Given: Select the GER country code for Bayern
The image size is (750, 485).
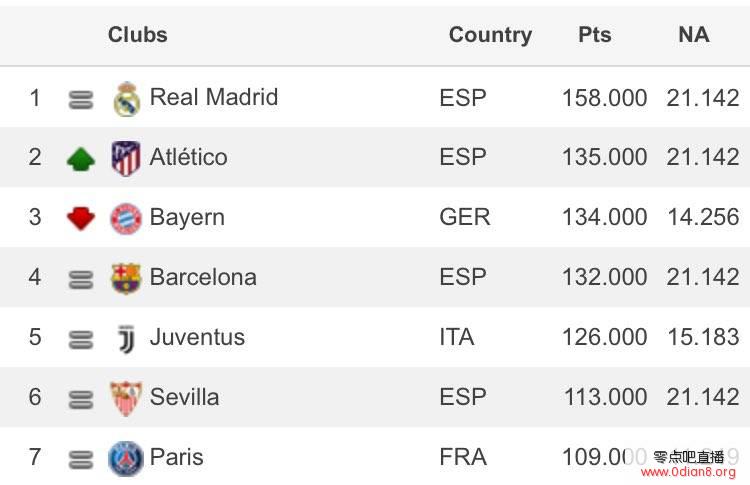Looking at the screenshot, I should point(464,217).
